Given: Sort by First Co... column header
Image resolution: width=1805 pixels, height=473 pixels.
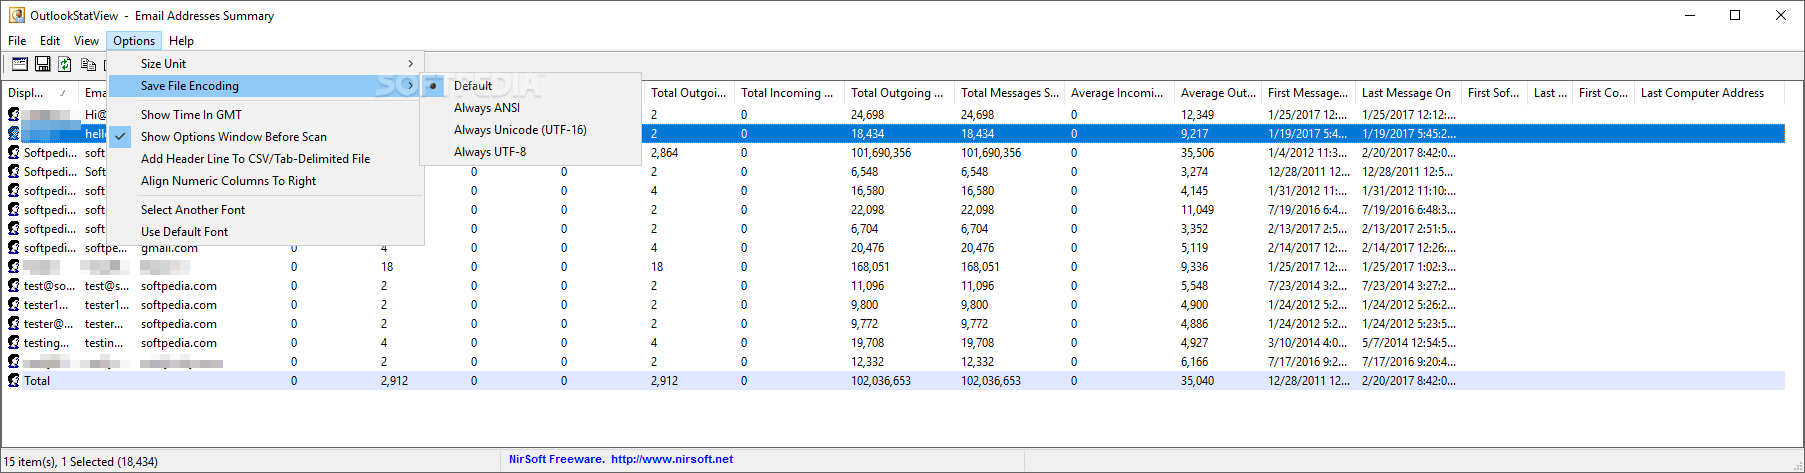Looking at the screenshot, I should (x=1604, y=93).
